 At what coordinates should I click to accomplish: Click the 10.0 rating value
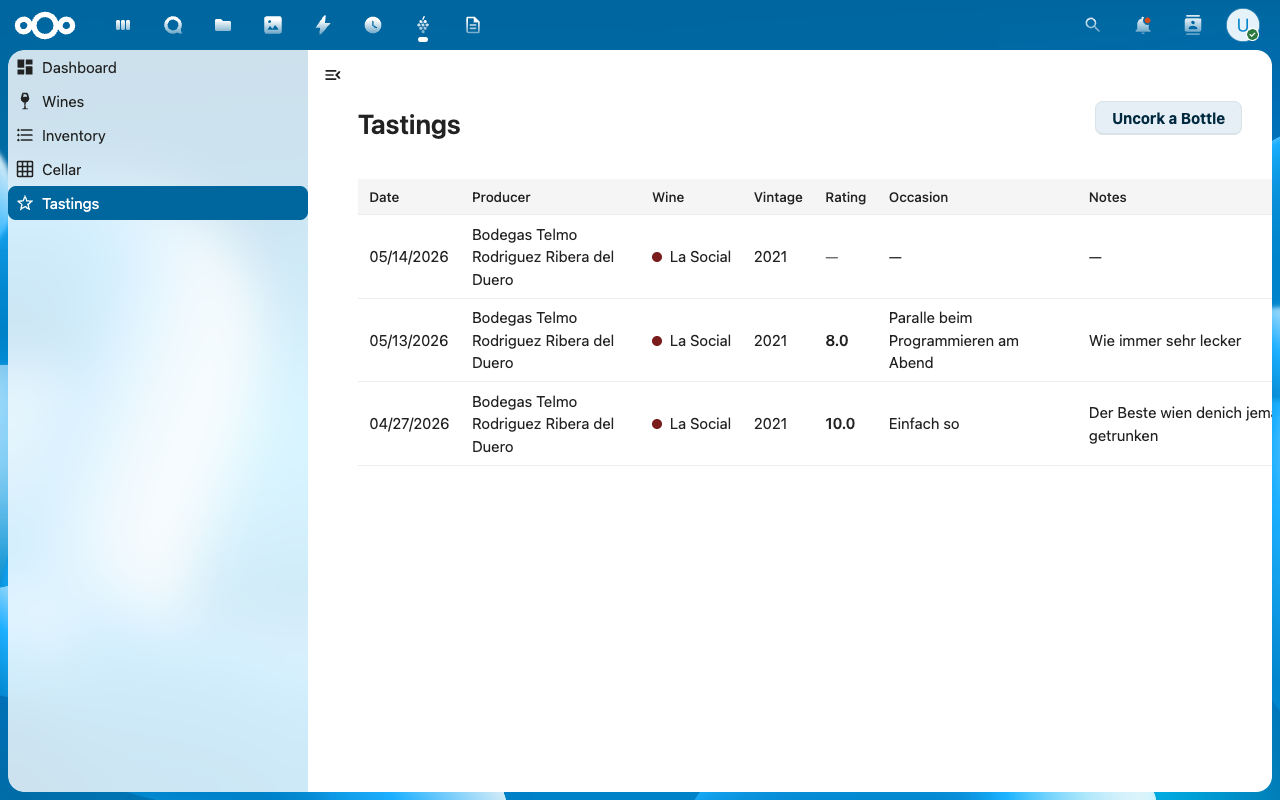[x=840, y=424]
